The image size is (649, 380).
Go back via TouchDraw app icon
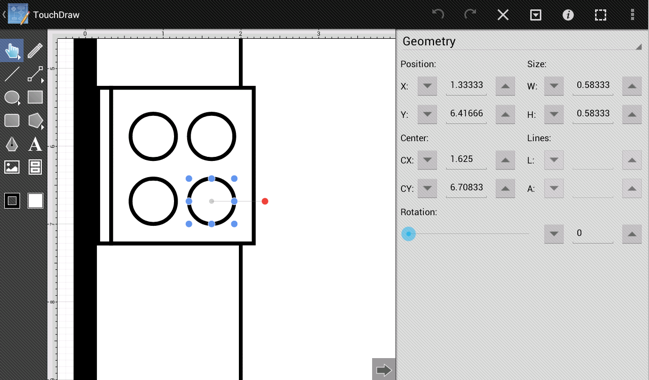point(17,14)
